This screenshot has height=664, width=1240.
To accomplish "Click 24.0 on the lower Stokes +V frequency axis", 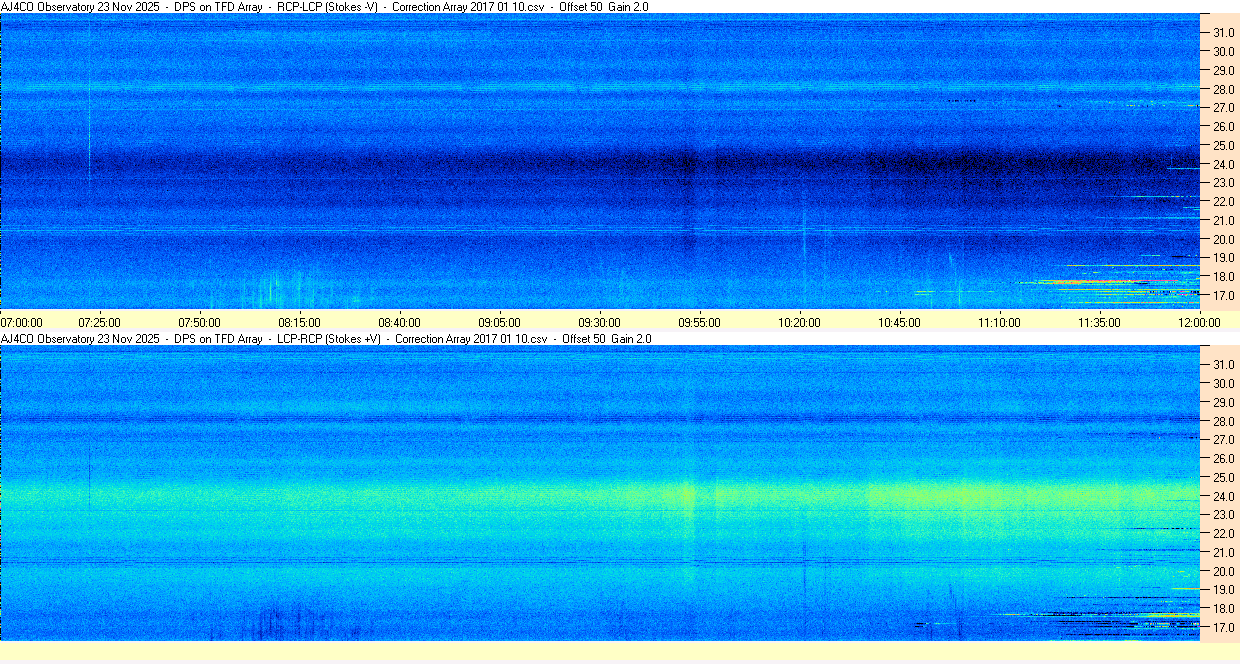I will 1224,496.
